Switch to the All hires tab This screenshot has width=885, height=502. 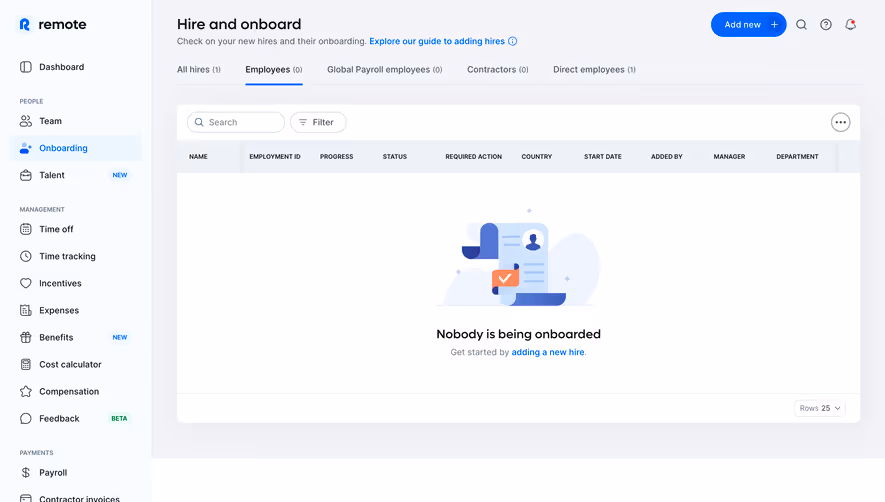[x=199, y=69]
